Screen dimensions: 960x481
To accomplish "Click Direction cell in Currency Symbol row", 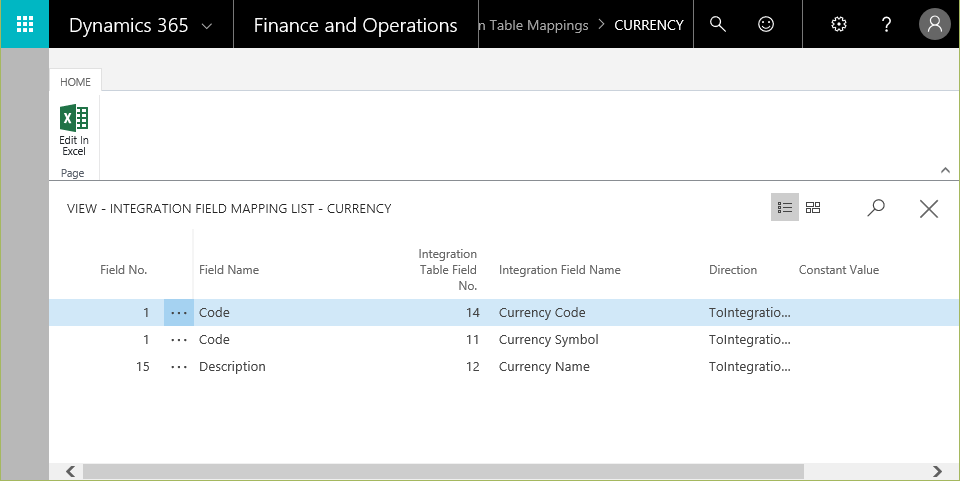I will [x=749, y=340].
